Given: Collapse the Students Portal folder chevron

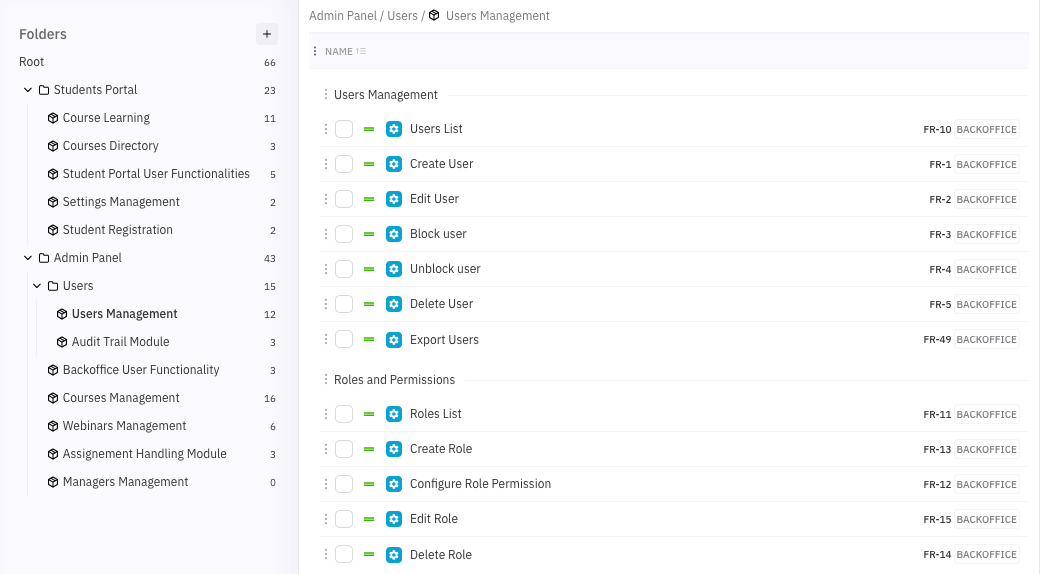Looking at the screenshot, I should tap(28, 90).
